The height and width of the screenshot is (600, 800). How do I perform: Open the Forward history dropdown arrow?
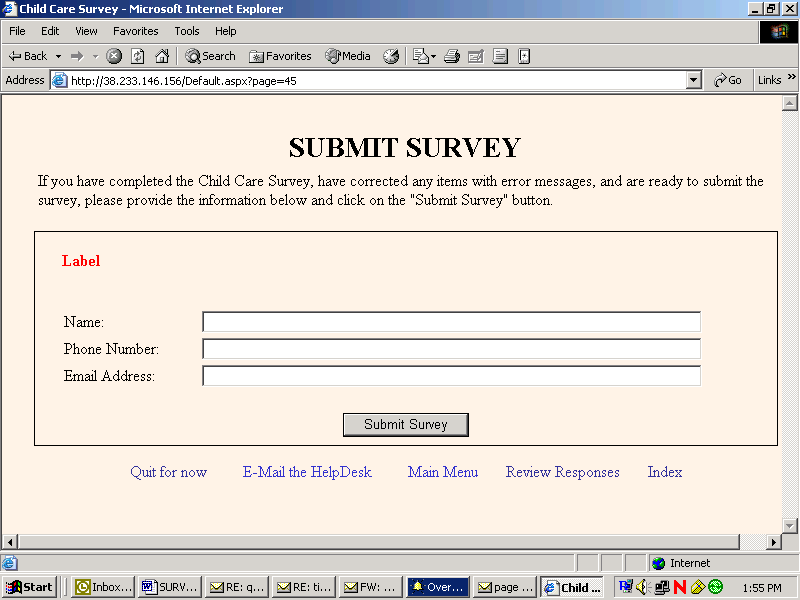point(95,56)
